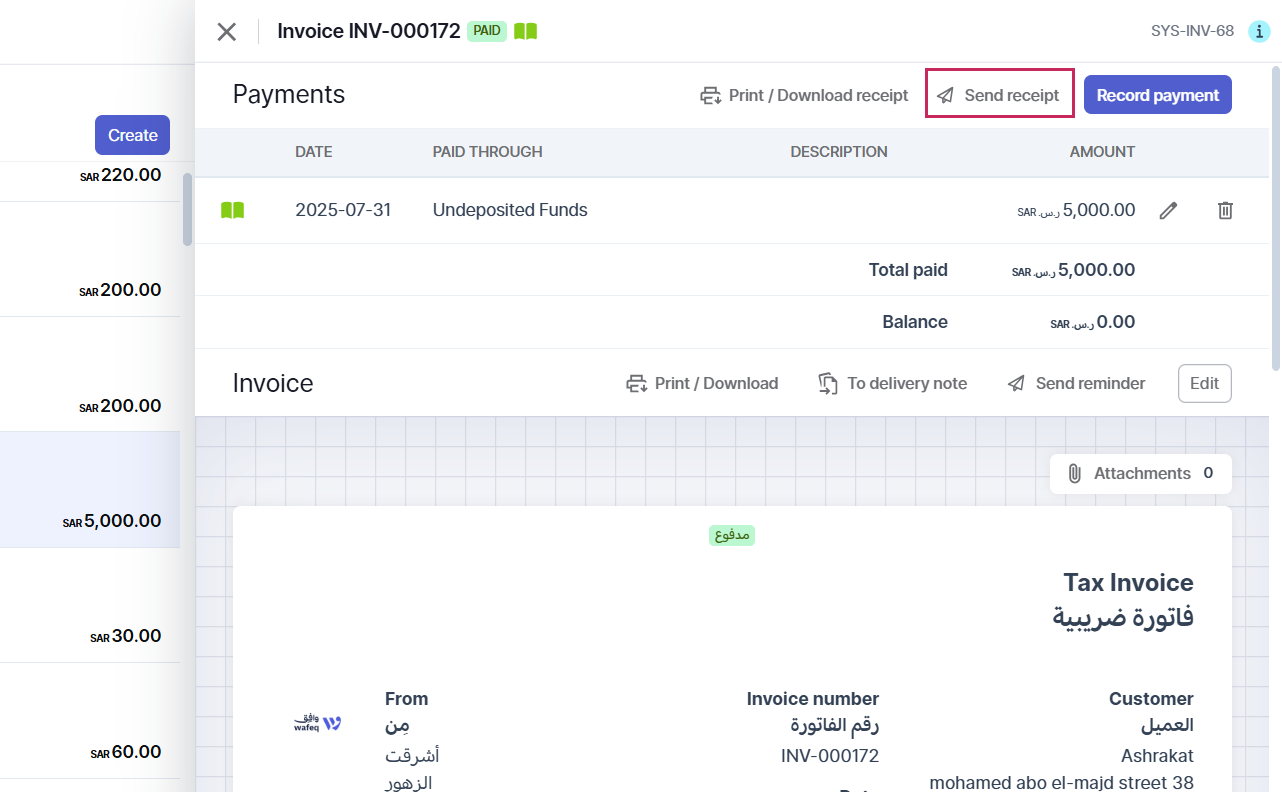
Task: Open journal icon in the payment row
Action: [232, 210]
